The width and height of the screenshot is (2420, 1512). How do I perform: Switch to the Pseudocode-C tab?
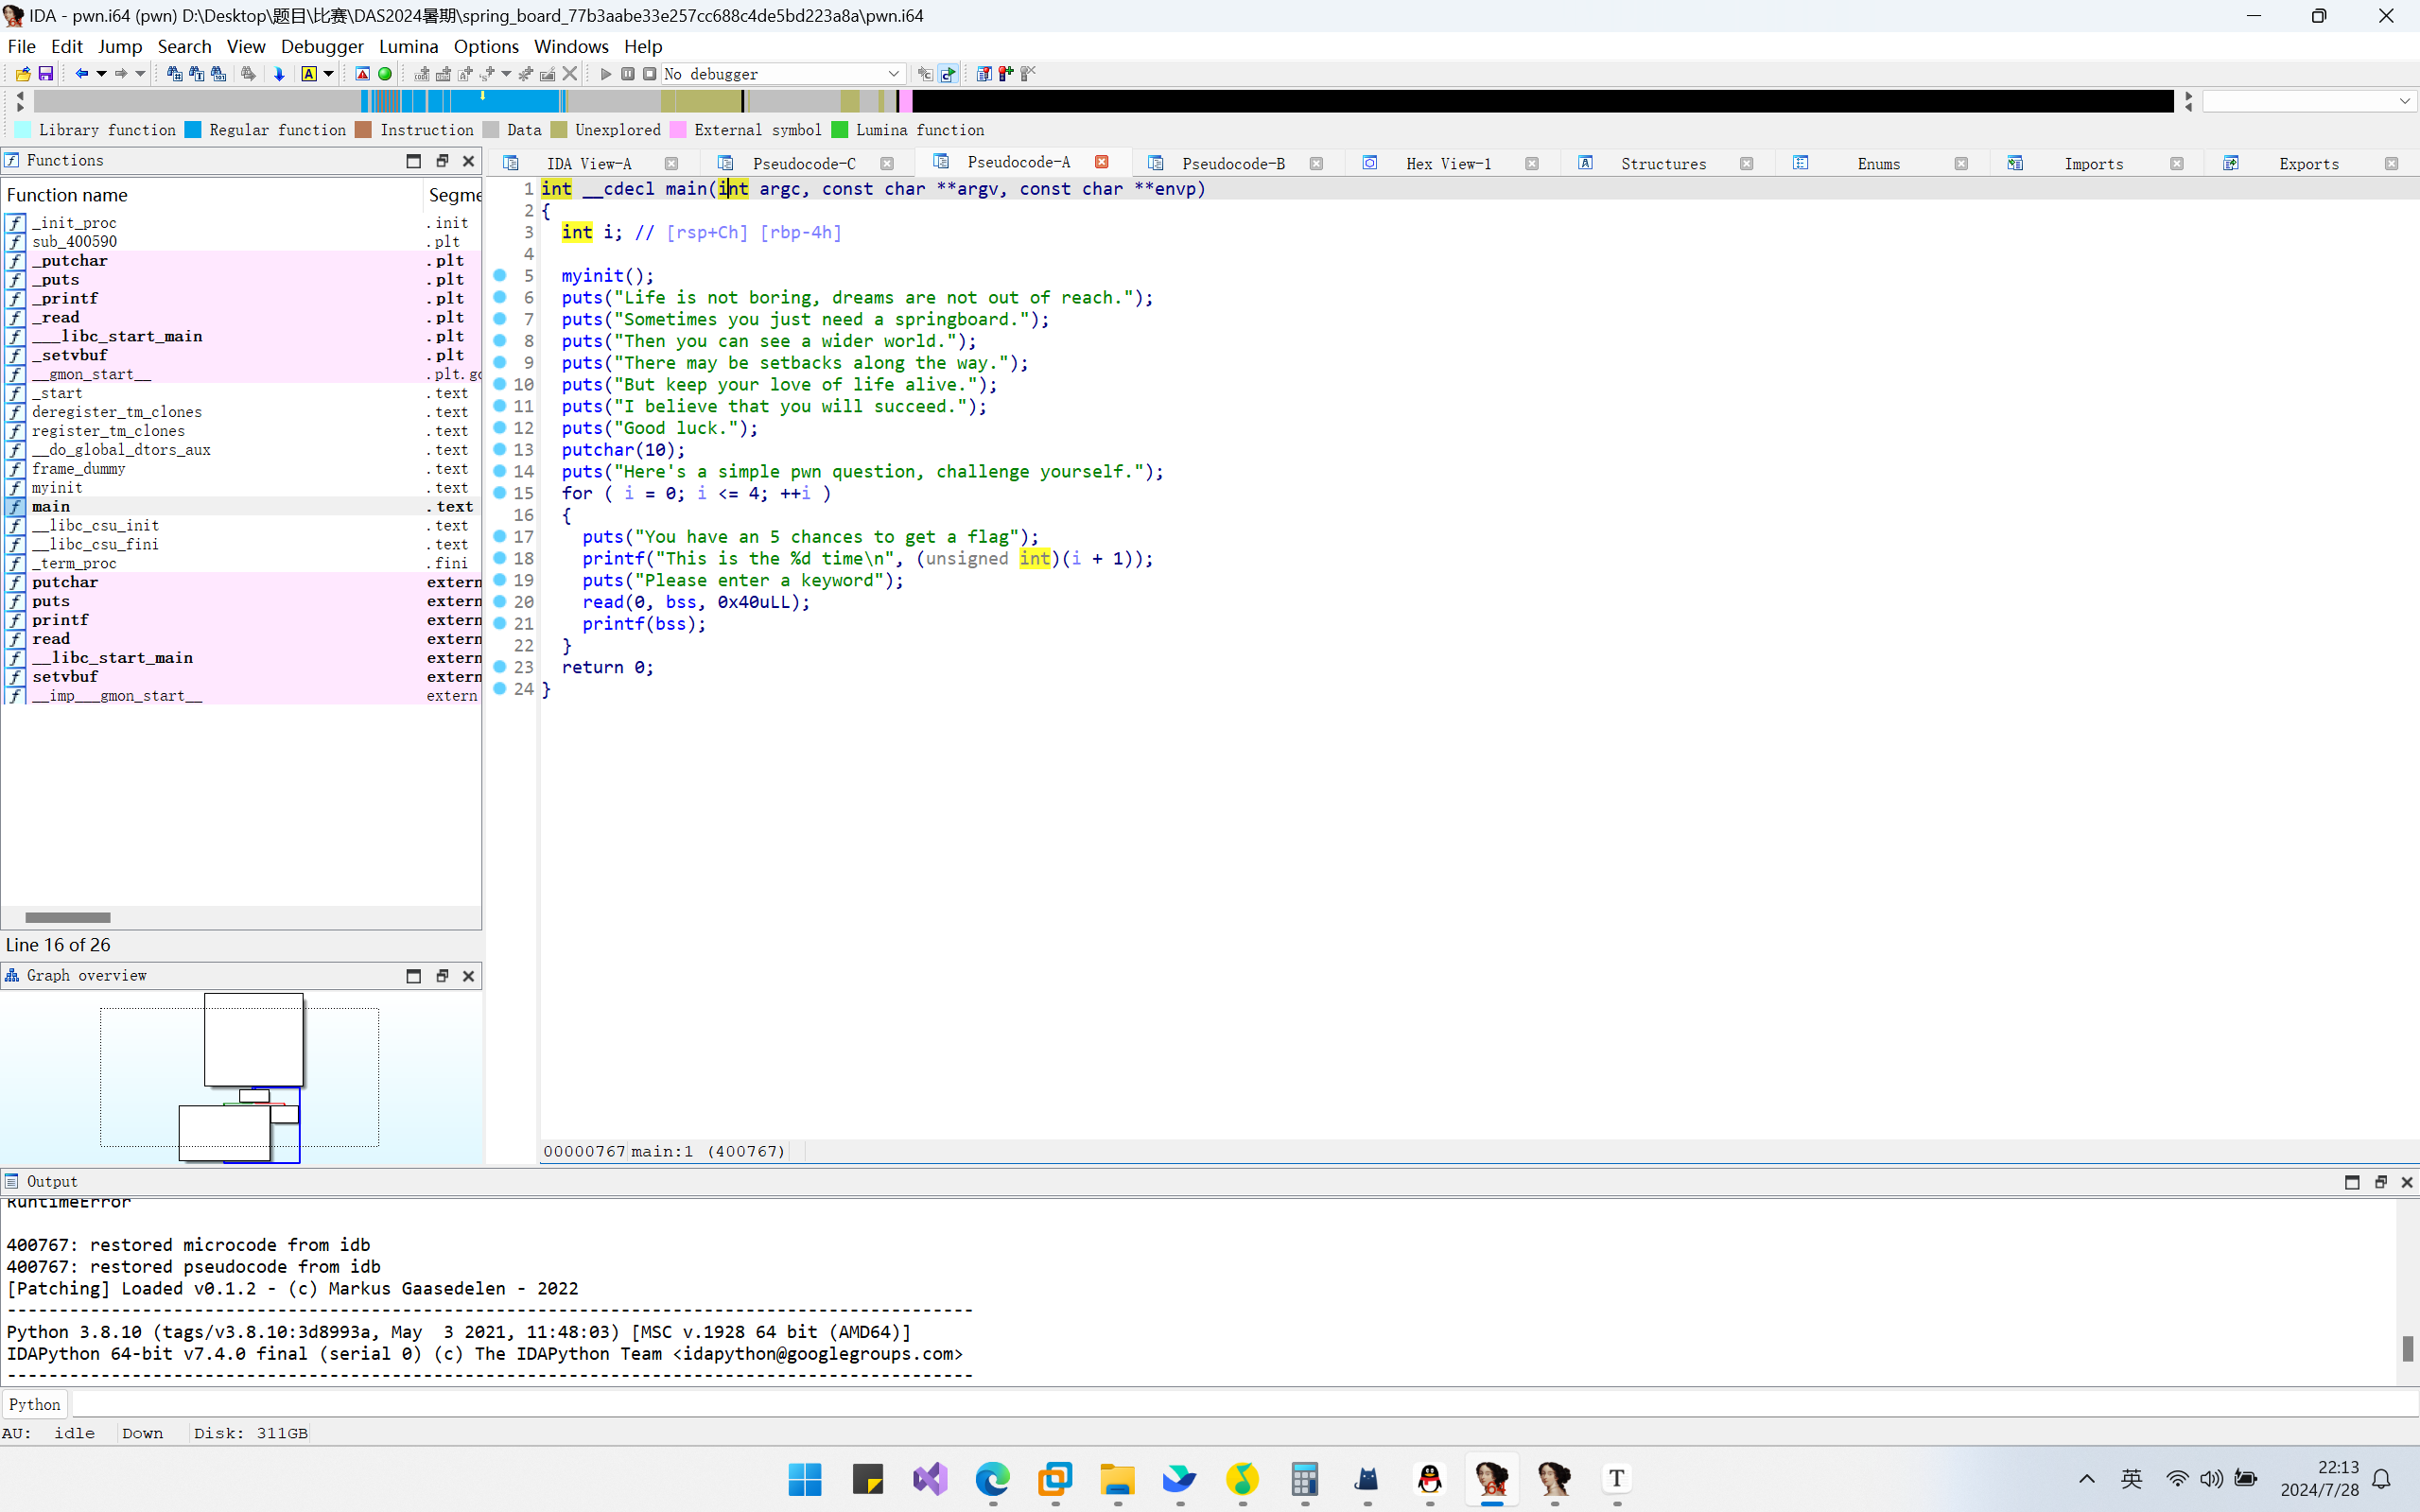[x=804, y=163]
